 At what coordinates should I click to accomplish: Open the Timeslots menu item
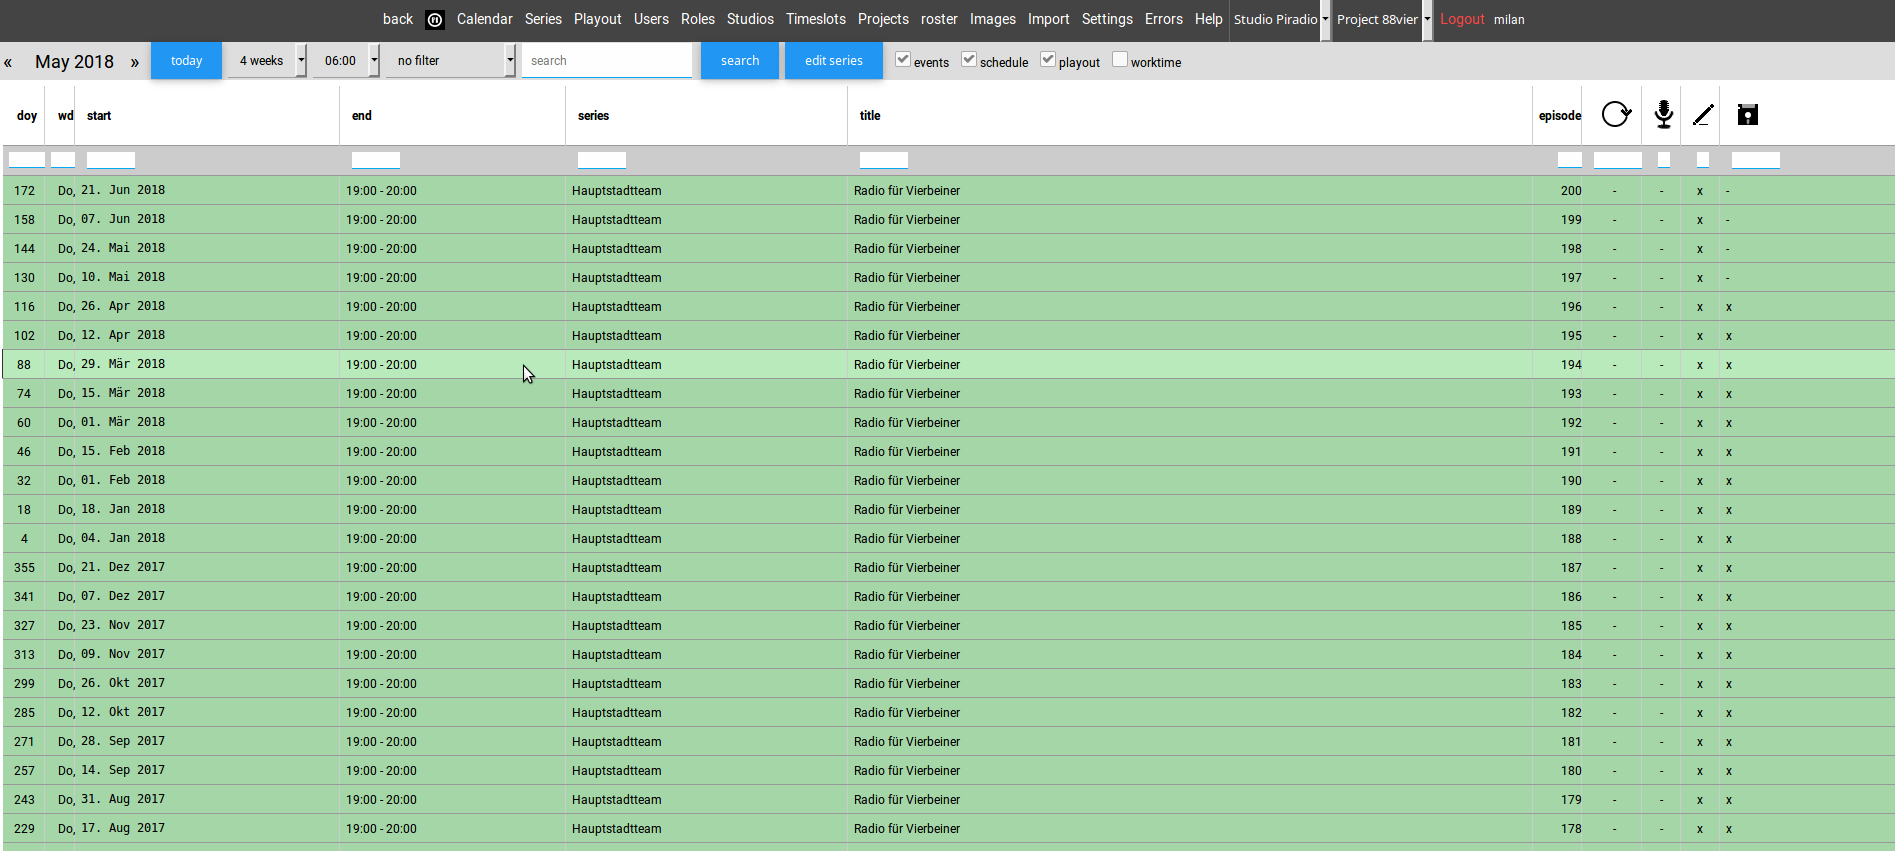click(x=815, y=19)
